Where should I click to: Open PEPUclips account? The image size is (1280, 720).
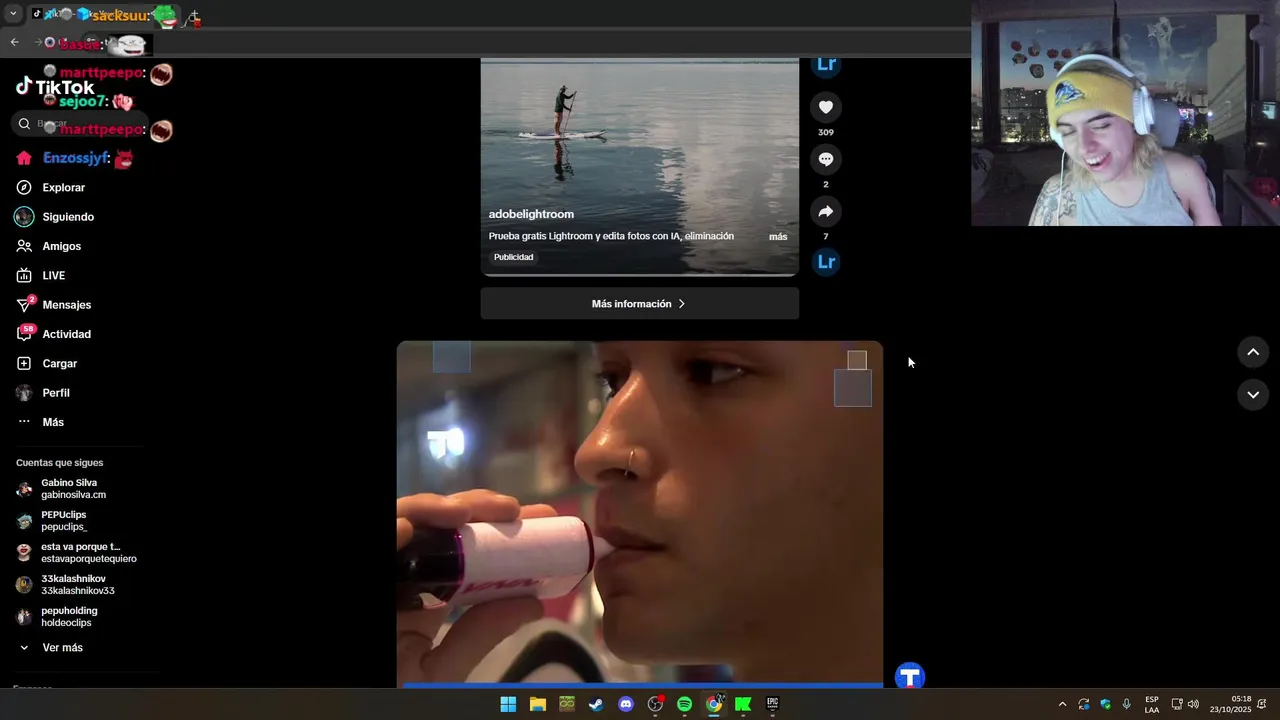tap(64, 521)
